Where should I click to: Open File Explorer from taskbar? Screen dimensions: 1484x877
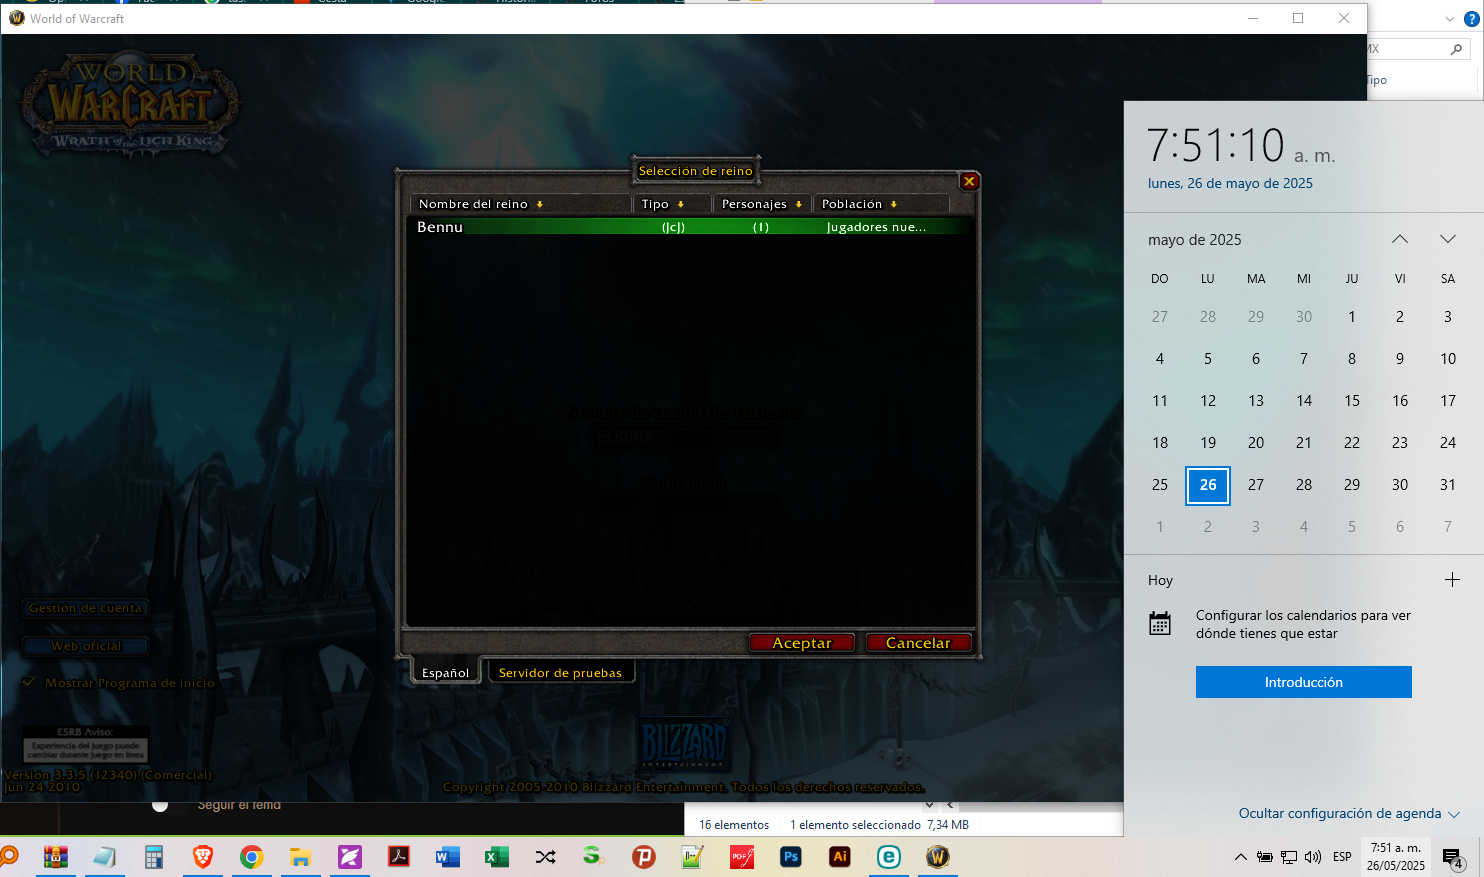pyautogui.click(x=300, y=857)
